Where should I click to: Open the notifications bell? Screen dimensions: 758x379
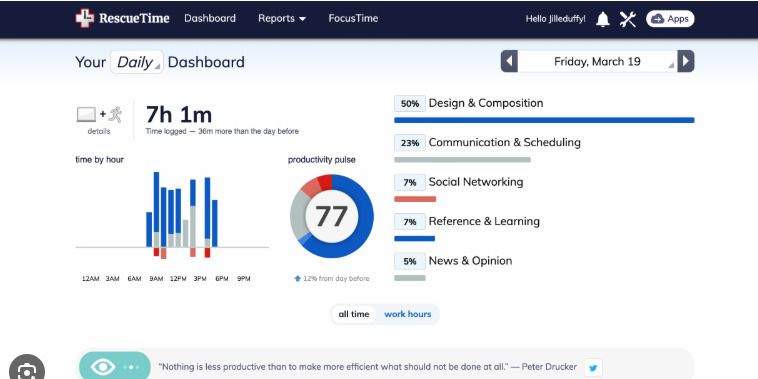pos(602,19)
